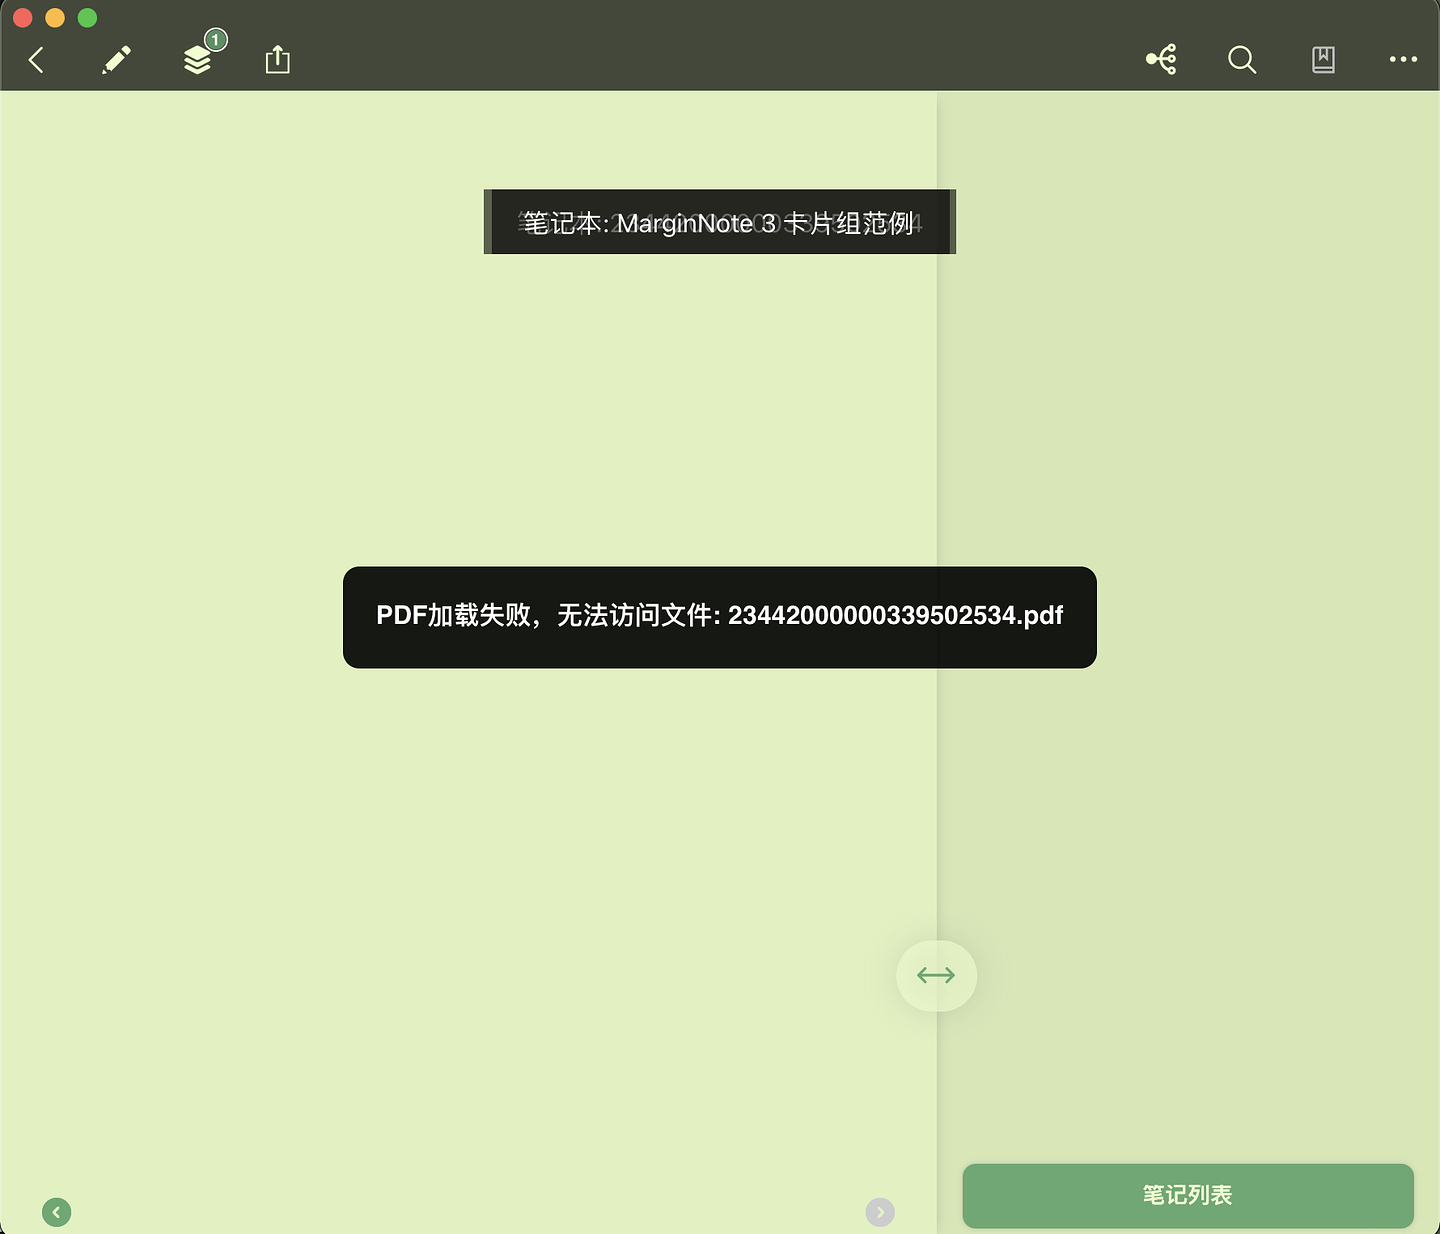Go back with the left chevron icon

click(x=36, y=60)
